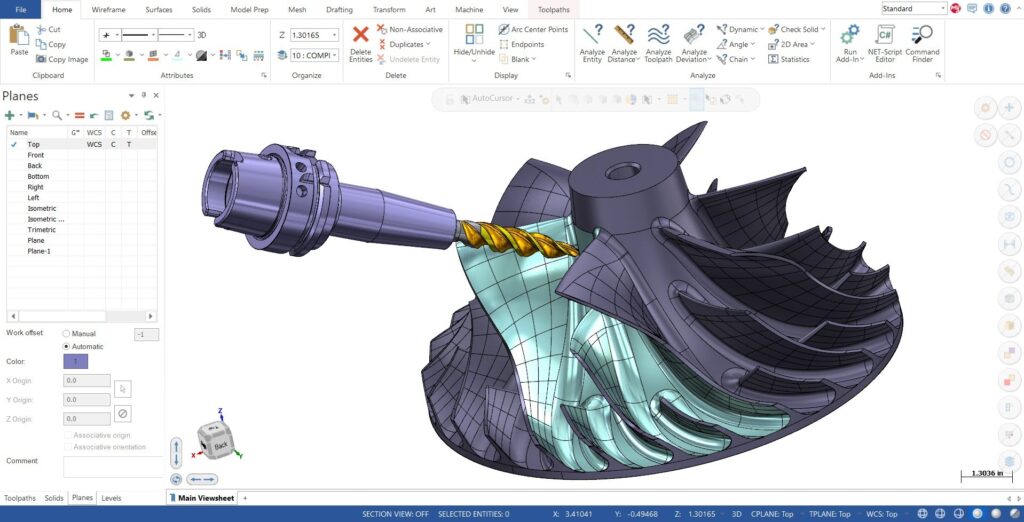Viewport: 1024px width, 522px height.
Task: Click the Delete Entities red X
Action: pos(360,35)
